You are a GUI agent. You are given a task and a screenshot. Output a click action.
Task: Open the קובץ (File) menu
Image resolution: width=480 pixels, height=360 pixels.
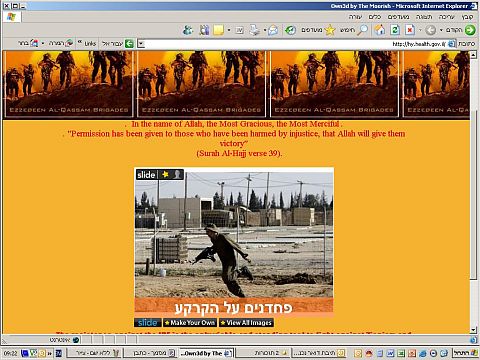[x=467, y=17]
